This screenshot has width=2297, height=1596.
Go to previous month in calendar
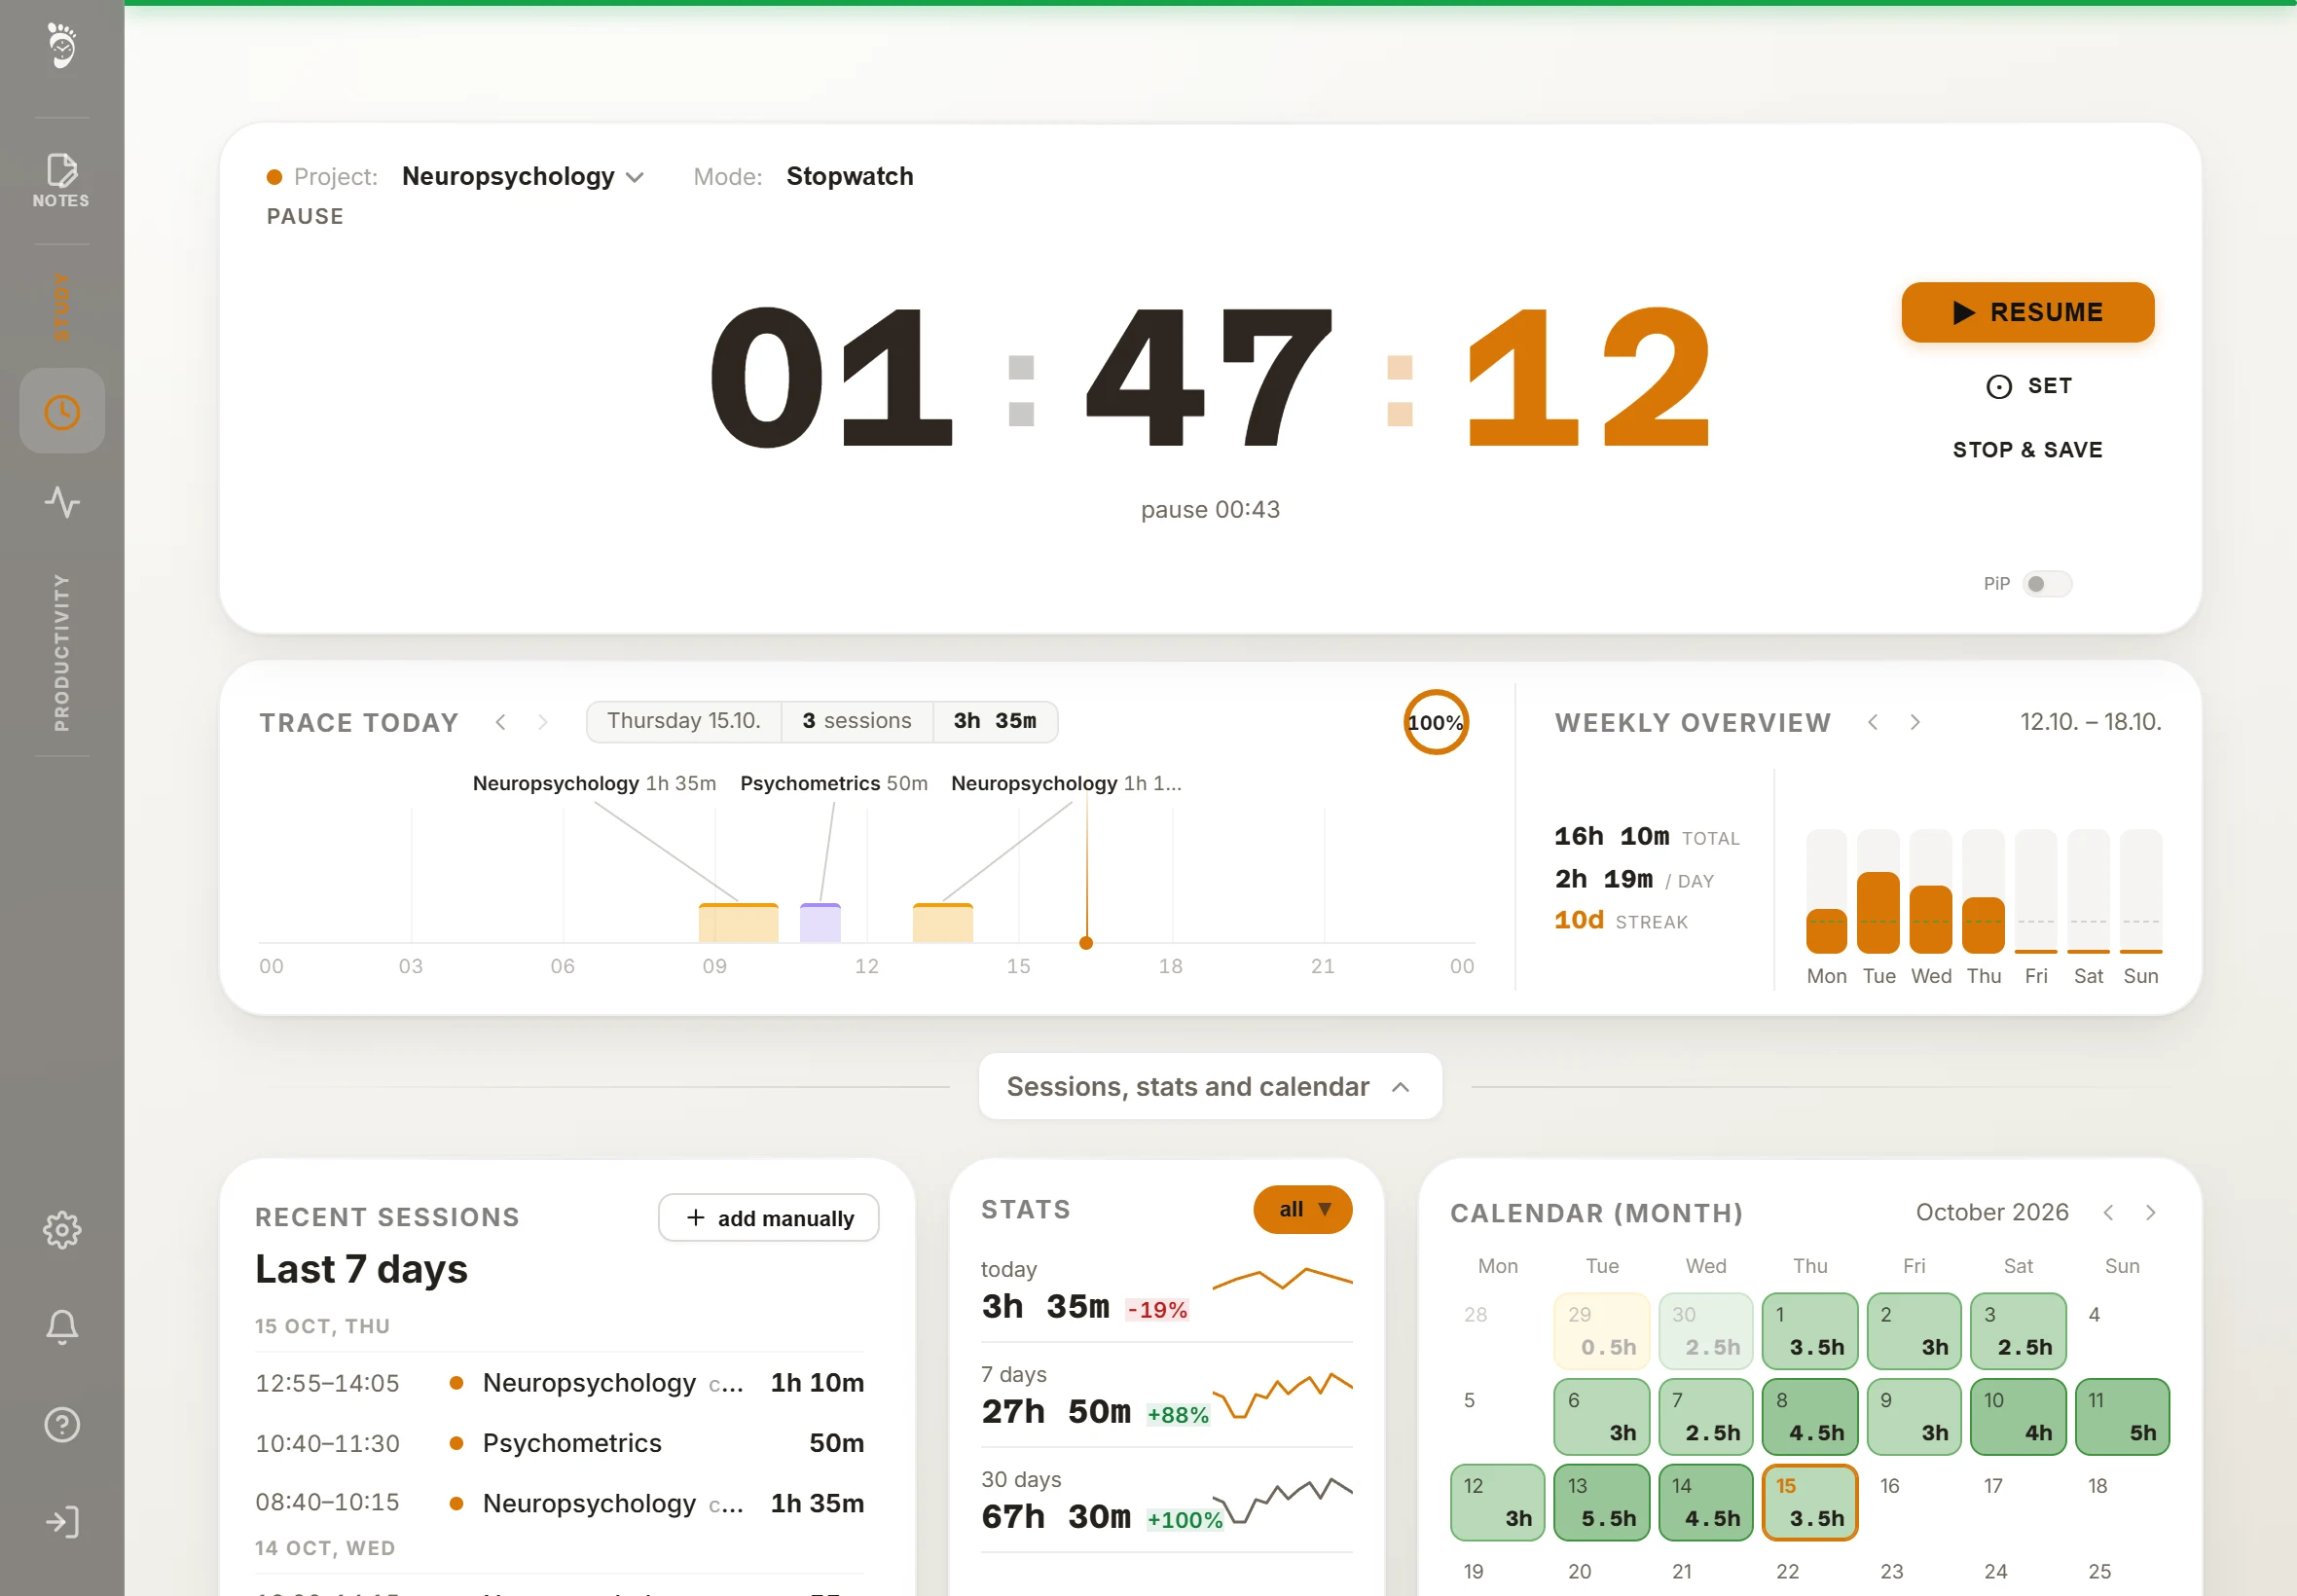point(2108,1212)
